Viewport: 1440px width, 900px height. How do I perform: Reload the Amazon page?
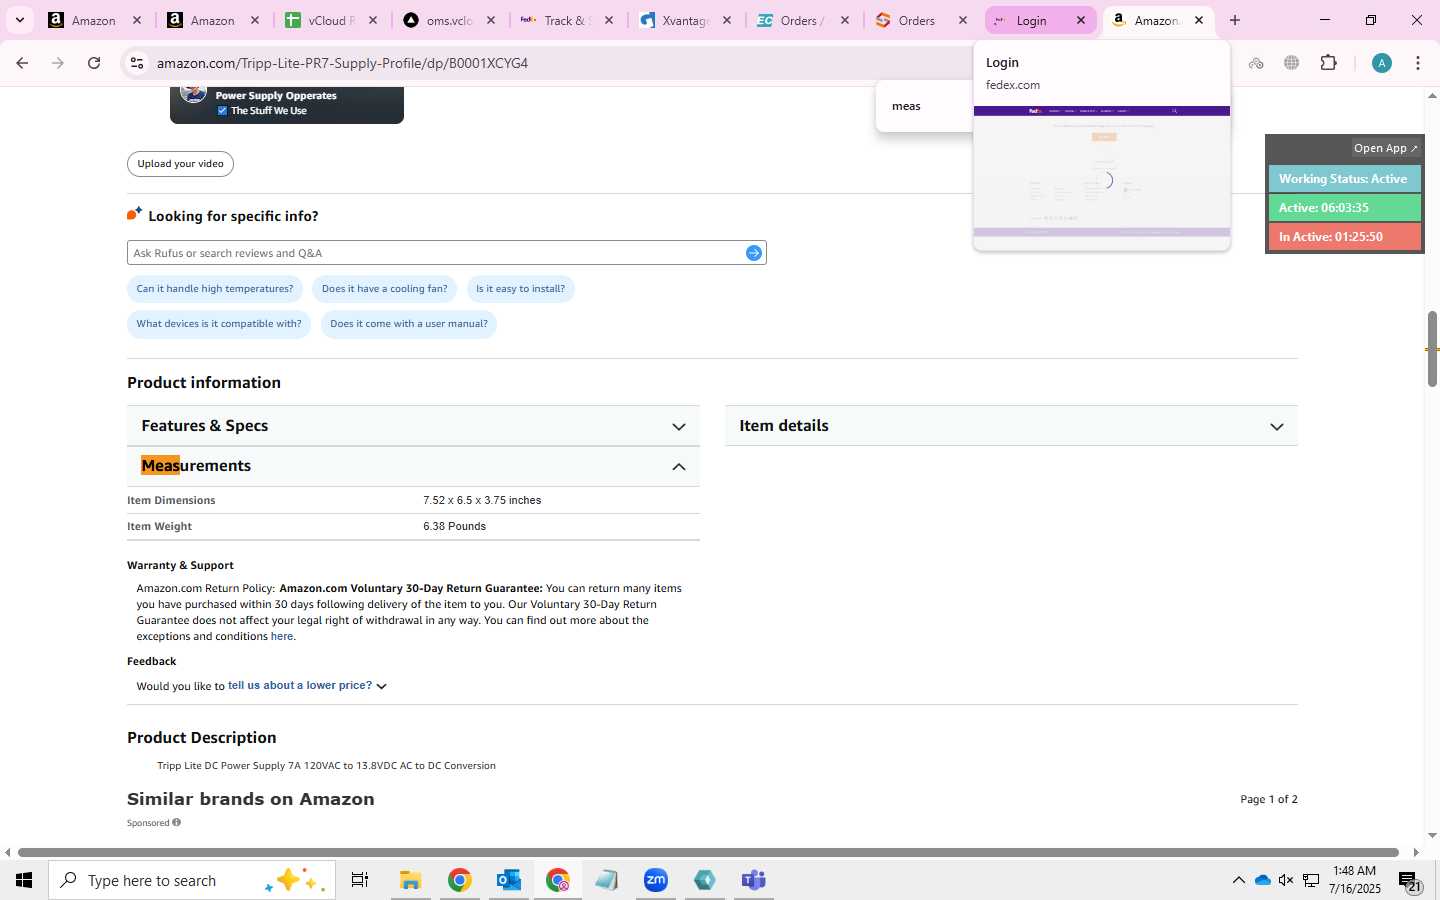point(94,63)
